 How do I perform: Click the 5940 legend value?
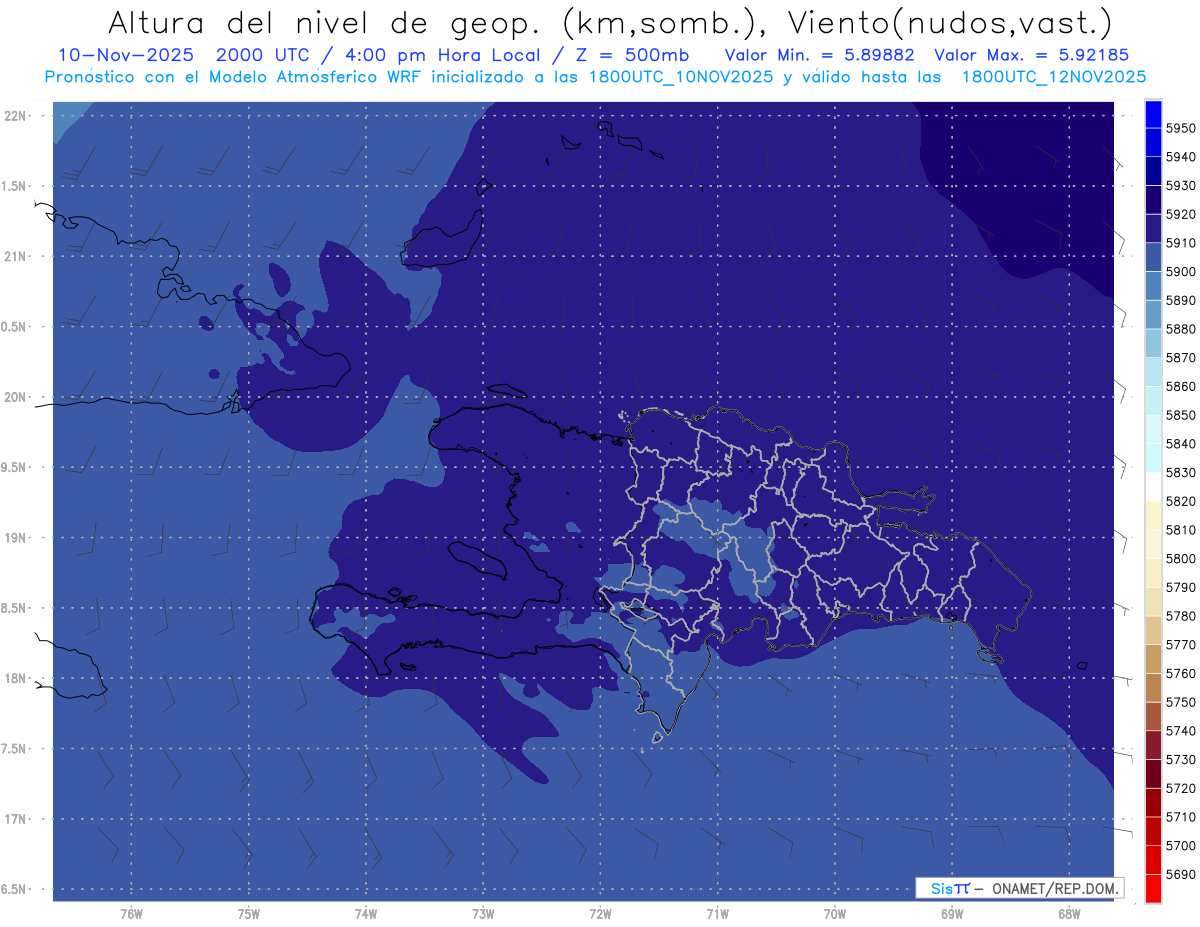point(1180,157)
